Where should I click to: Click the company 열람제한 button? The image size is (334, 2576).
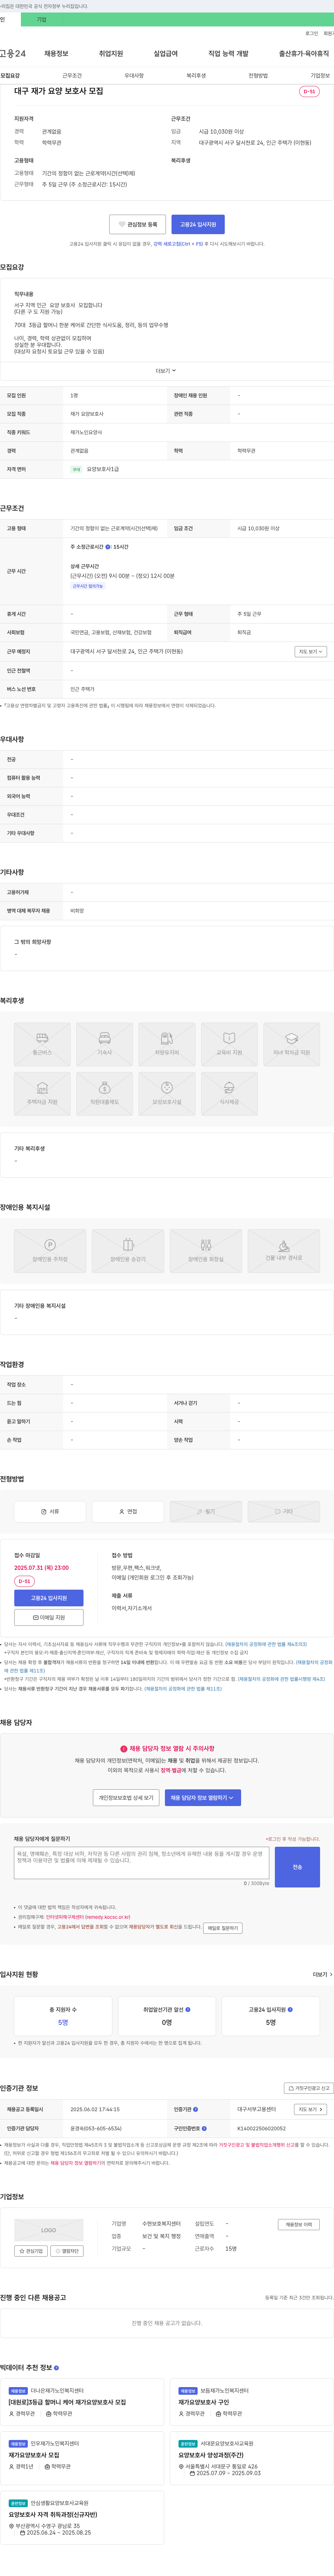pos(68,2251)
